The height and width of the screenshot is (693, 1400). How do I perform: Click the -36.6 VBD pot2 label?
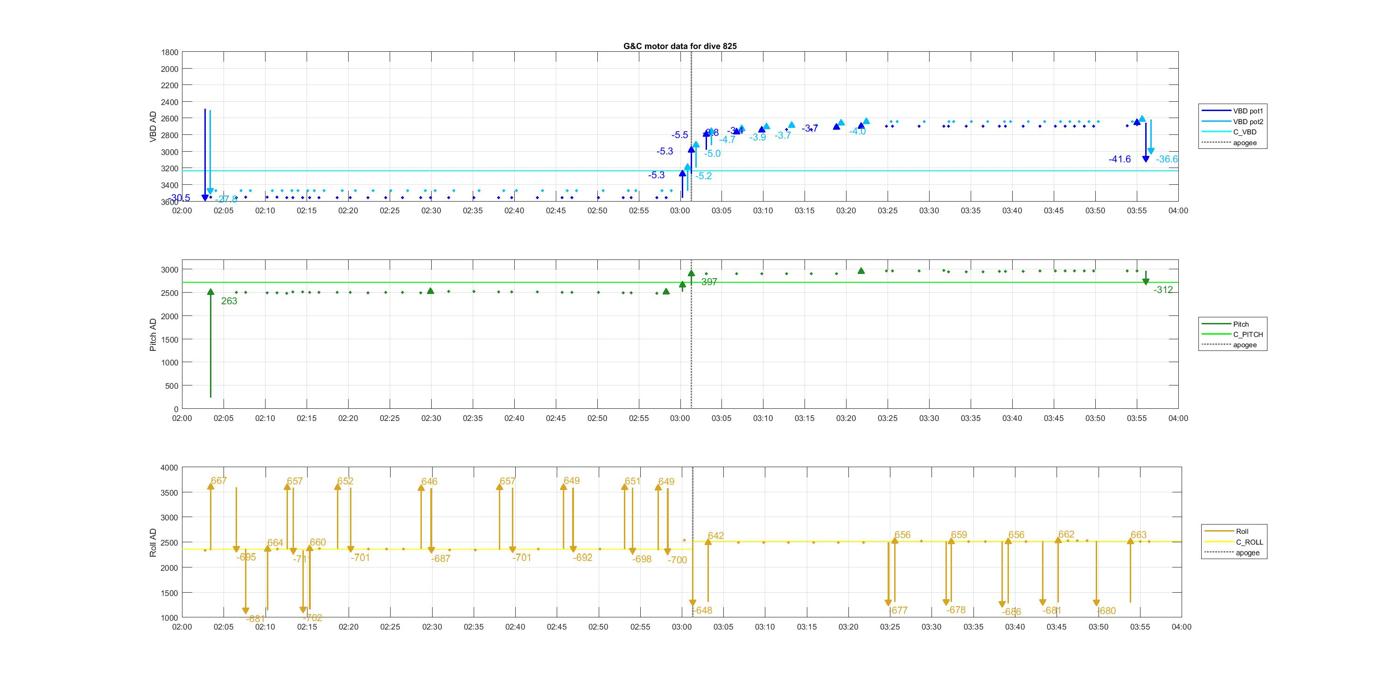tap(1167, 160)
